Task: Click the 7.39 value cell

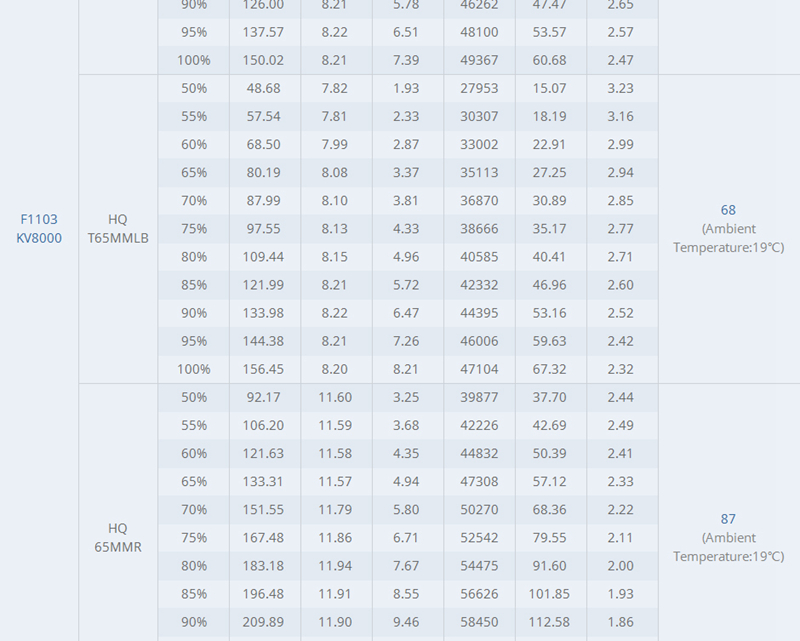Action: click(405, 60)
